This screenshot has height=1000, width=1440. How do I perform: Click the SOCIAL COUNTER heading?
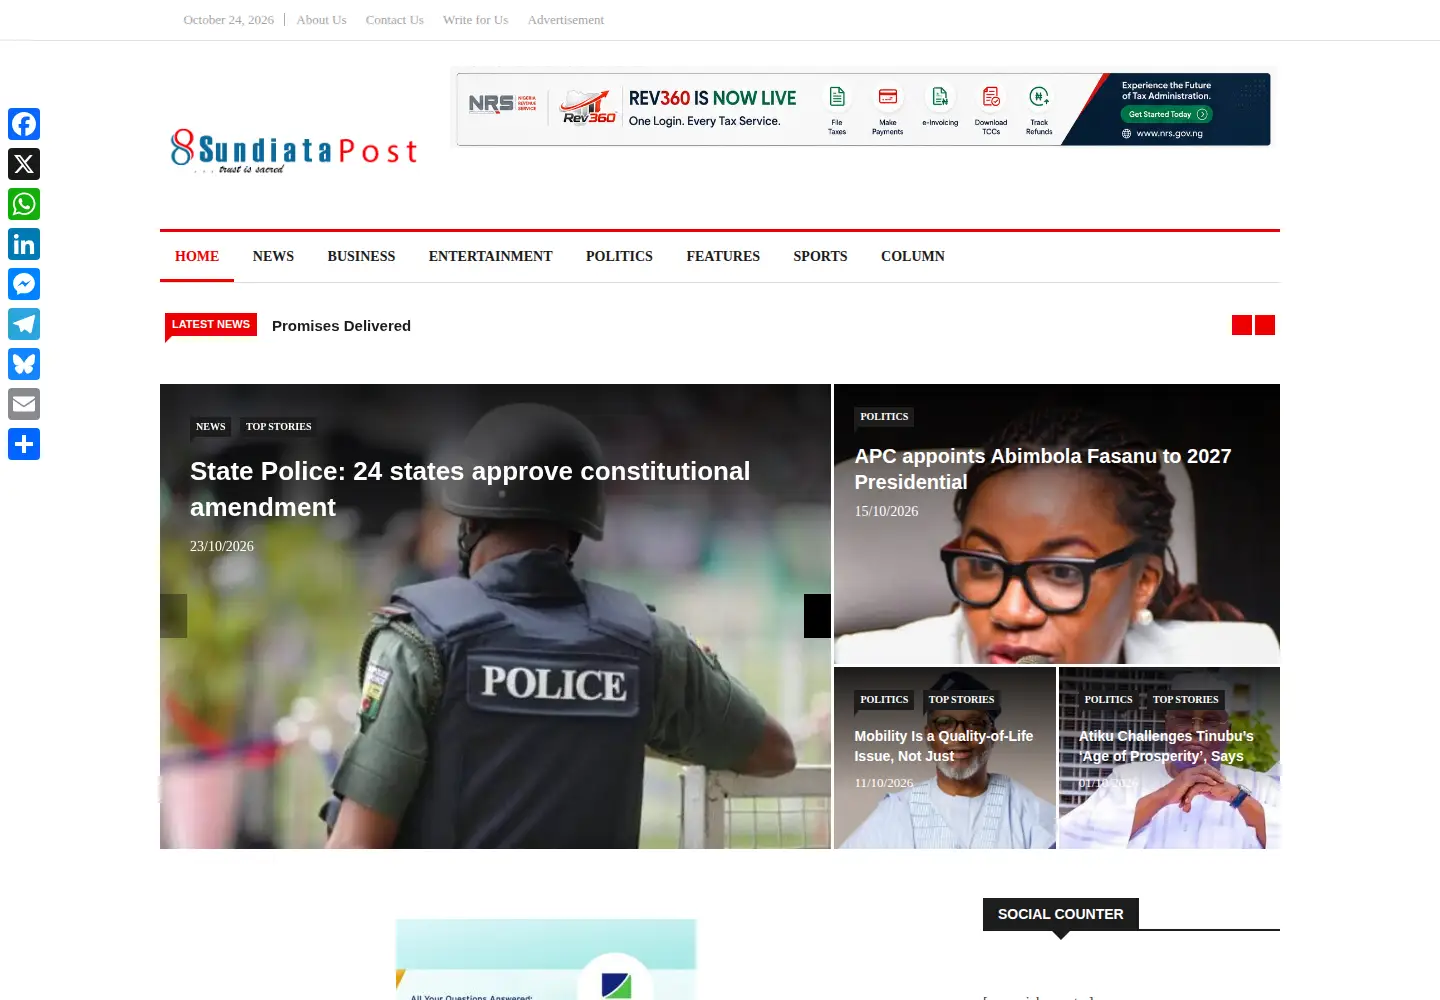pyautogui.click(x=1061, y=914)
